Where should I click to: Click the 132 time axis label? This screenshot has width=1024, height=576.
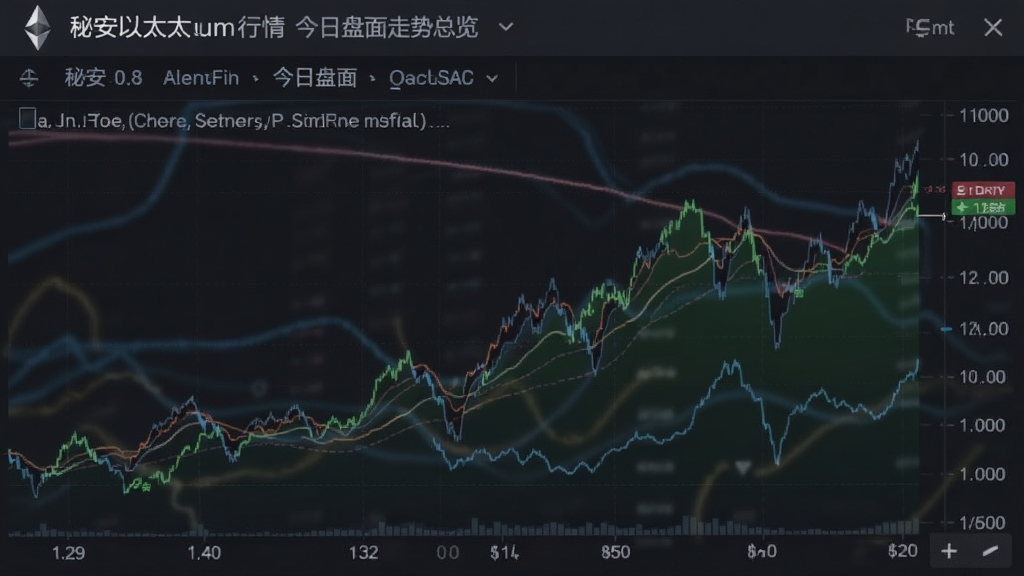(x=363, y=553)
